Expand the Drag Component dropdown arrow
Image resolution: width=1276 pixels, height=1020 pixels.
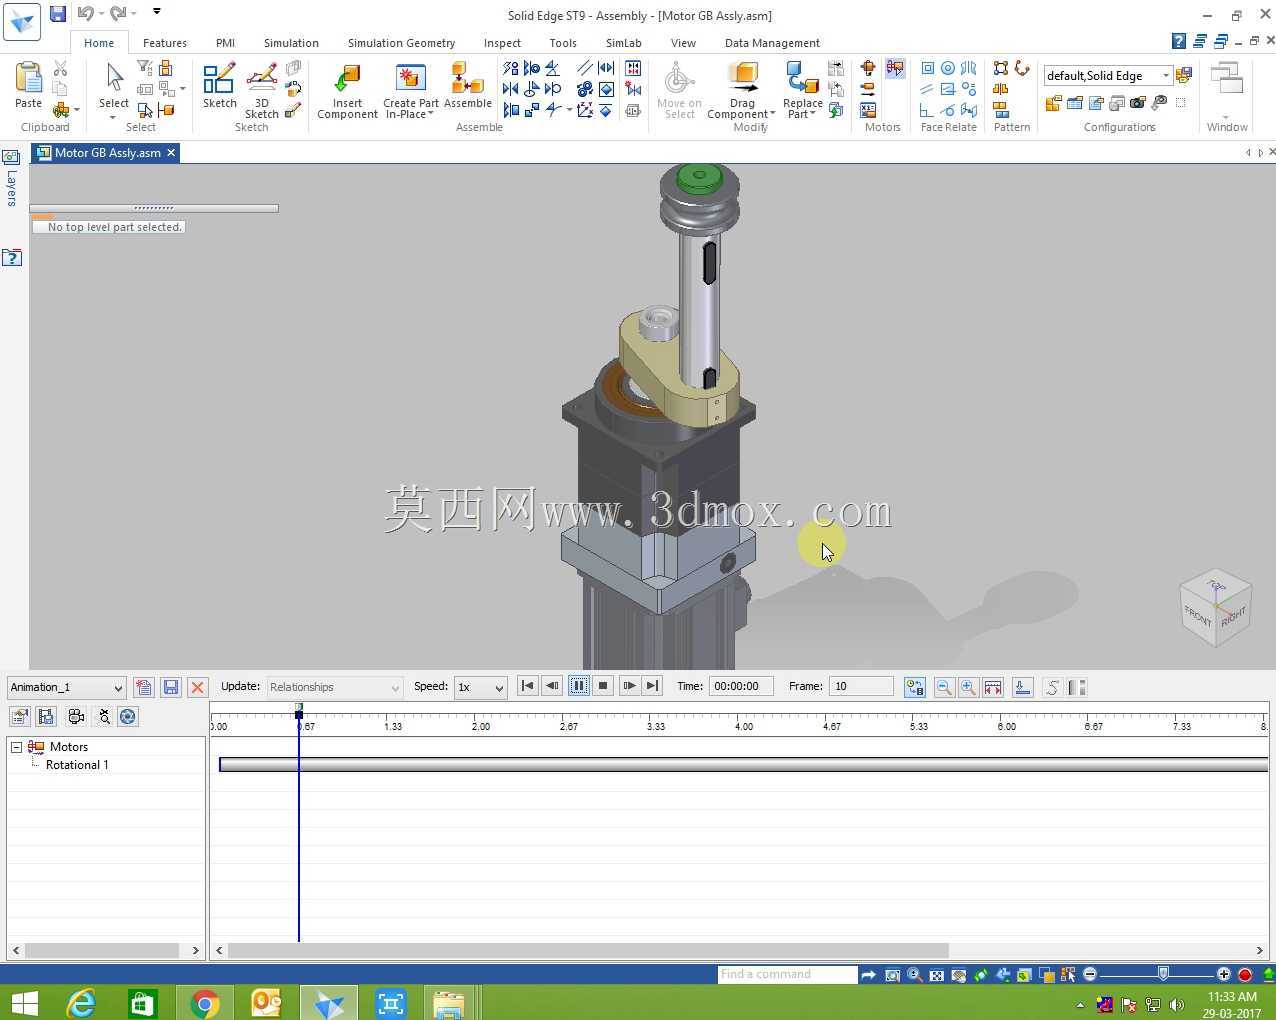(x=772, y=114)
